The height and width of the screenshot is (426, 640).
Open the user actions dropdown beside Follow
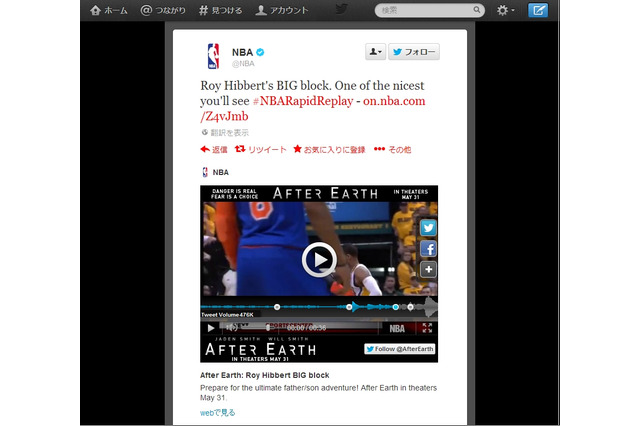(375, 52)
